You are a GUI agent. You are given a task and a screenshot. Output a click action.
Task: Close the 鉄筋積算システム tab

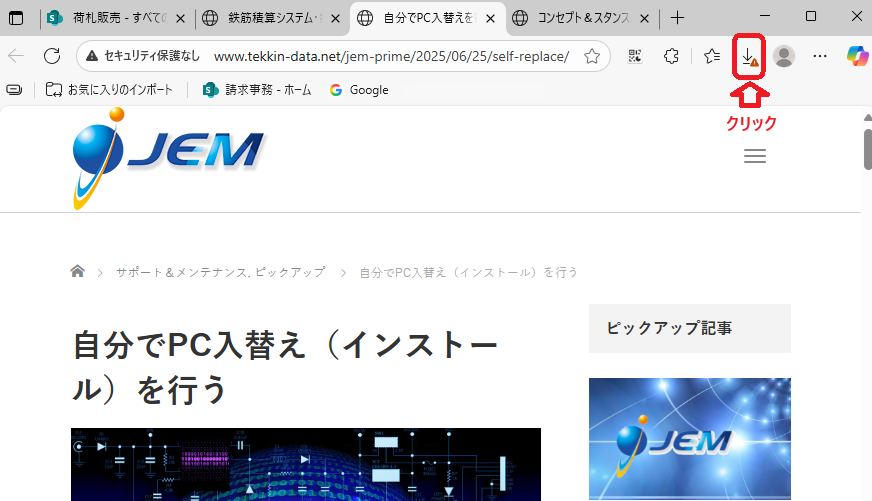pyautogui.click(x=335, y=18)
